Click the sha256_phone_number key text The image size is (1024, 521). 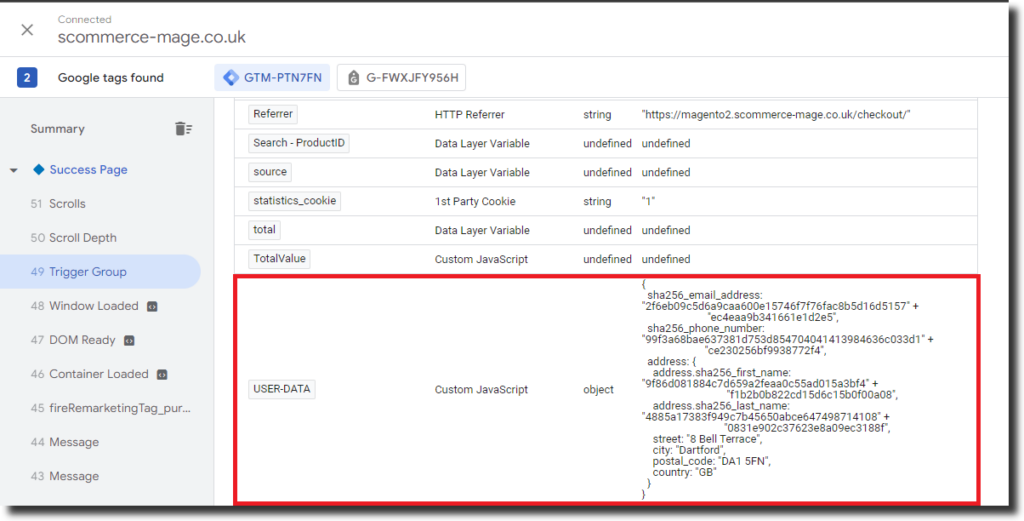click(x=706, y=328)
